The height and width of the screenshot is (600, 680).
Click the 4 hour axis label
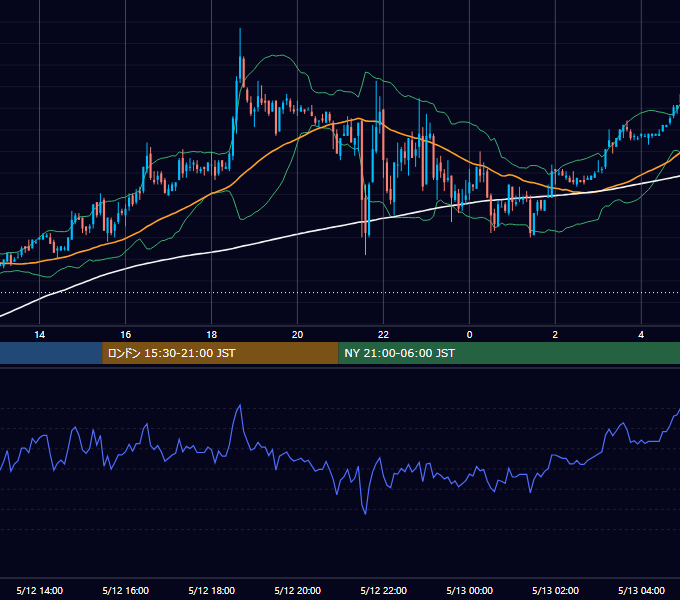point(641,335)
